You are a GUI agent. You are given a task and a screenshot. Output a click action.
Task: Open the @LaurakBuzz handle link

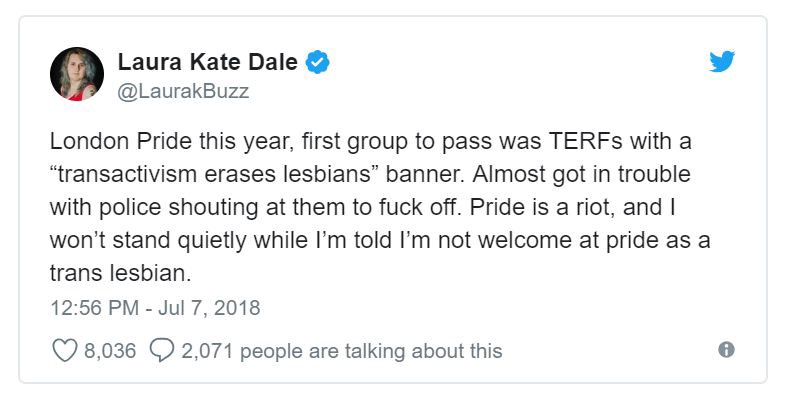point(183,91)
